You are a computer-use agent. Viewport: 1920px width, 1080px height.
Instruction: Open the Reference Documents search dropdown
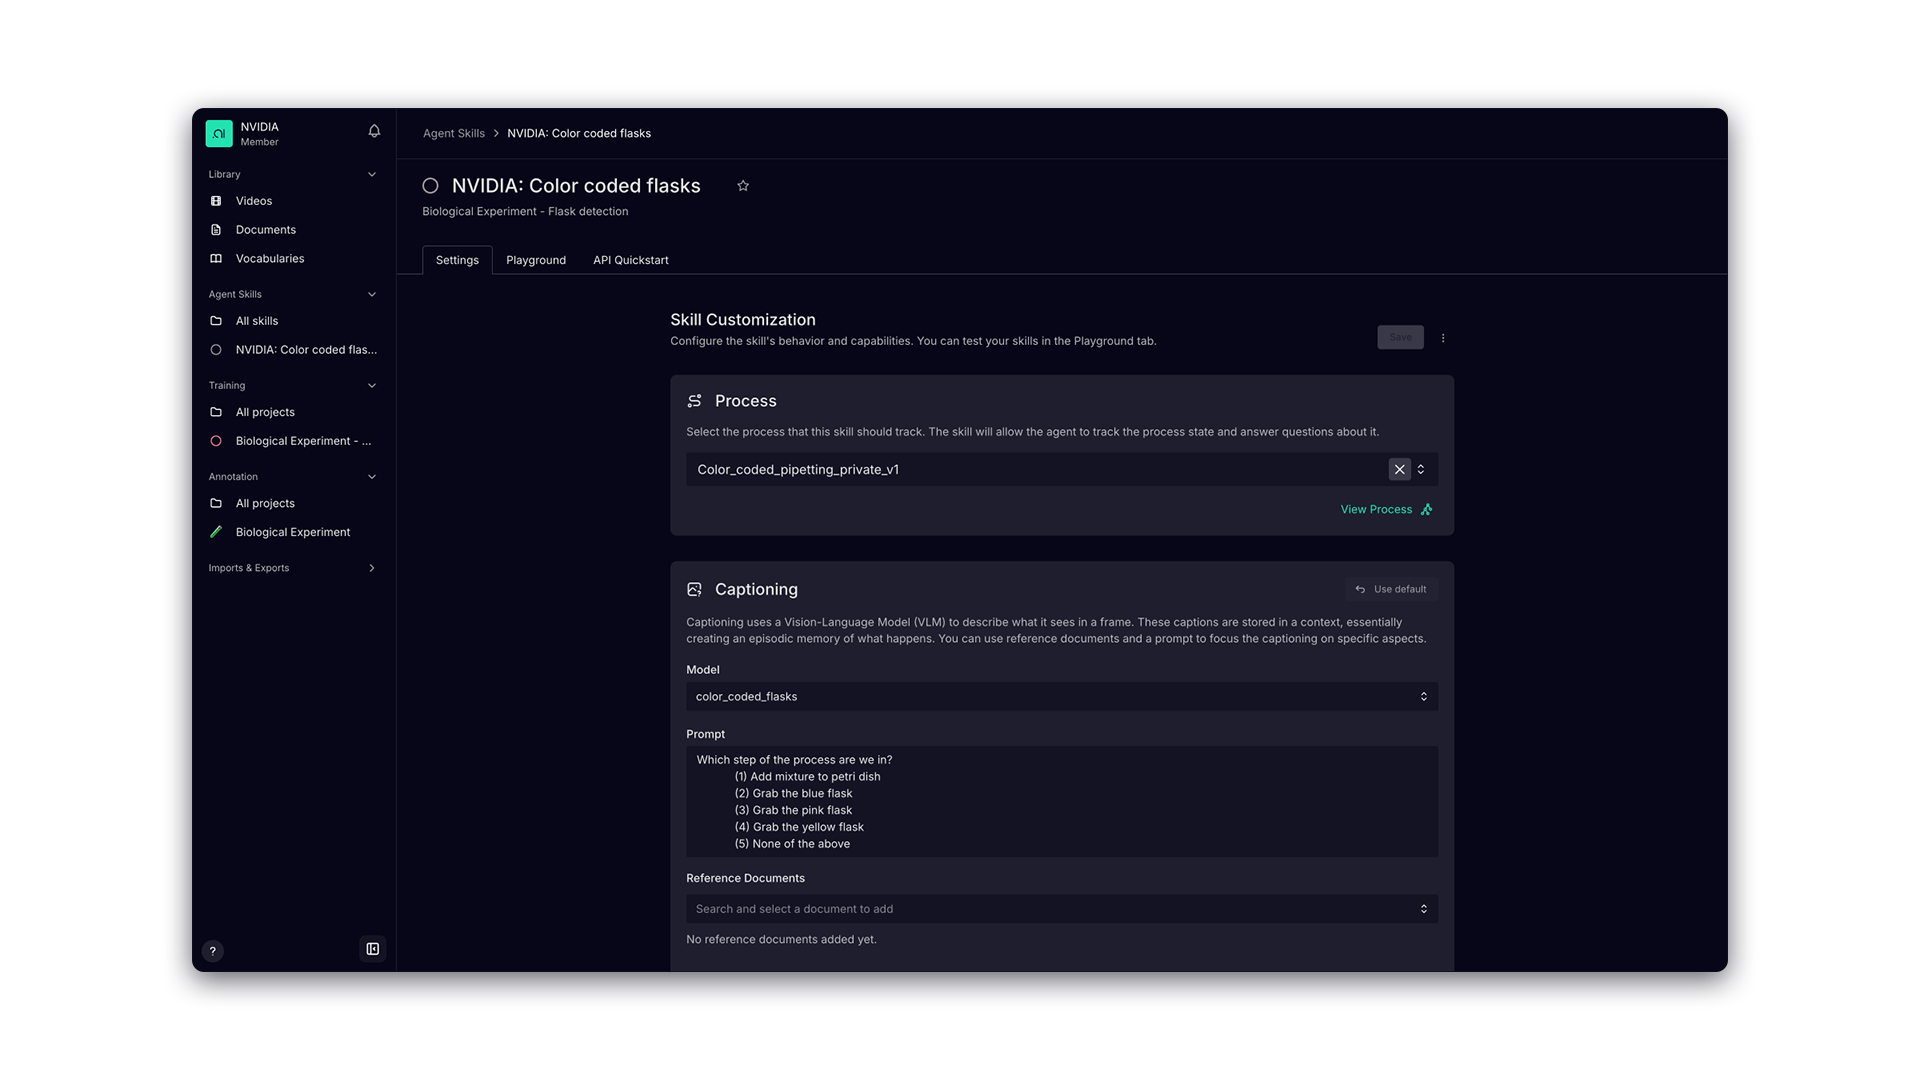(x=1062, y=909)
